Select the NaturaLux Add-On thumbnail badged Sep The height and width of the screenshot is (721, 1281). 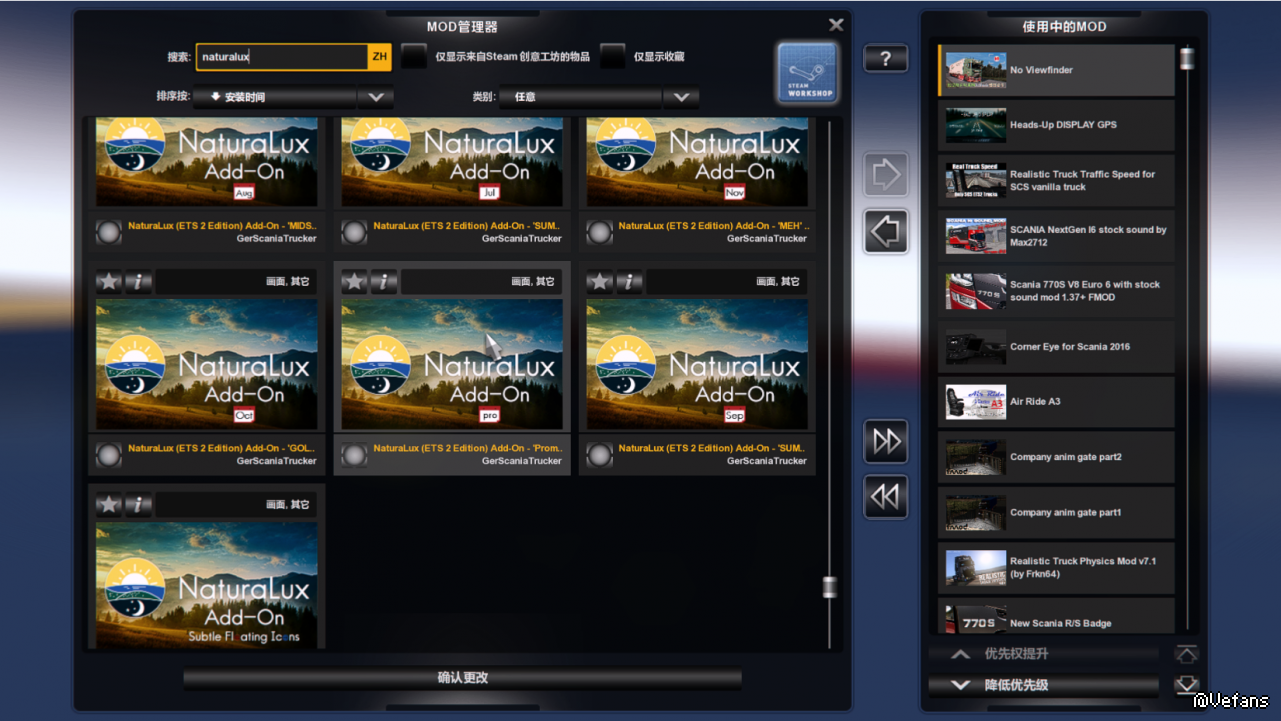click(x=697, y=364)
